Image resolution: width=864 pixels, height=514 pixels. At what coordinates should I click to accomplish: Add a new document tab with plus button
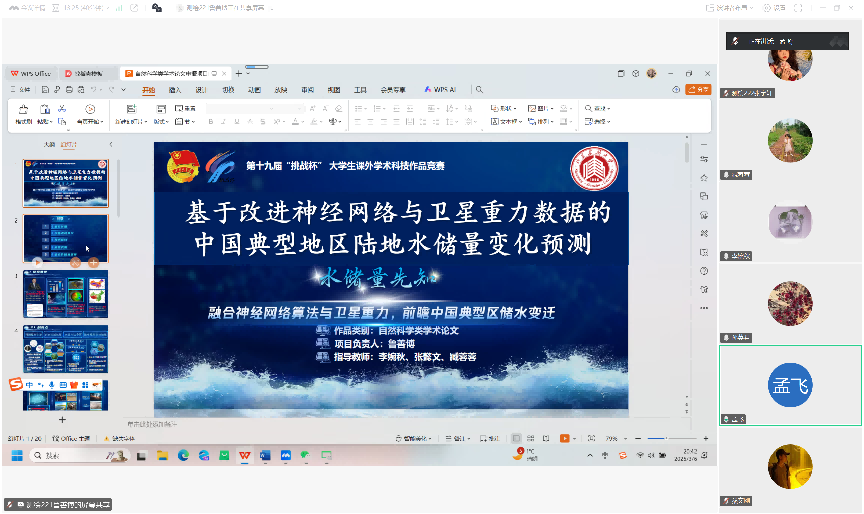[x=239, y=73]
